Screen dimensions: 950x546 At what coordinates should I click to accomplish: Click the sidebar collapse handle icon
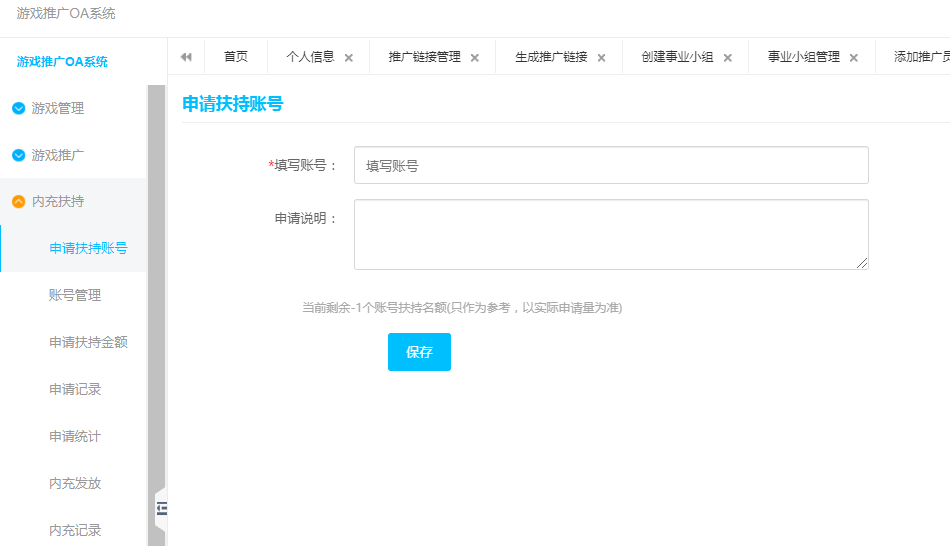(161, 509)
